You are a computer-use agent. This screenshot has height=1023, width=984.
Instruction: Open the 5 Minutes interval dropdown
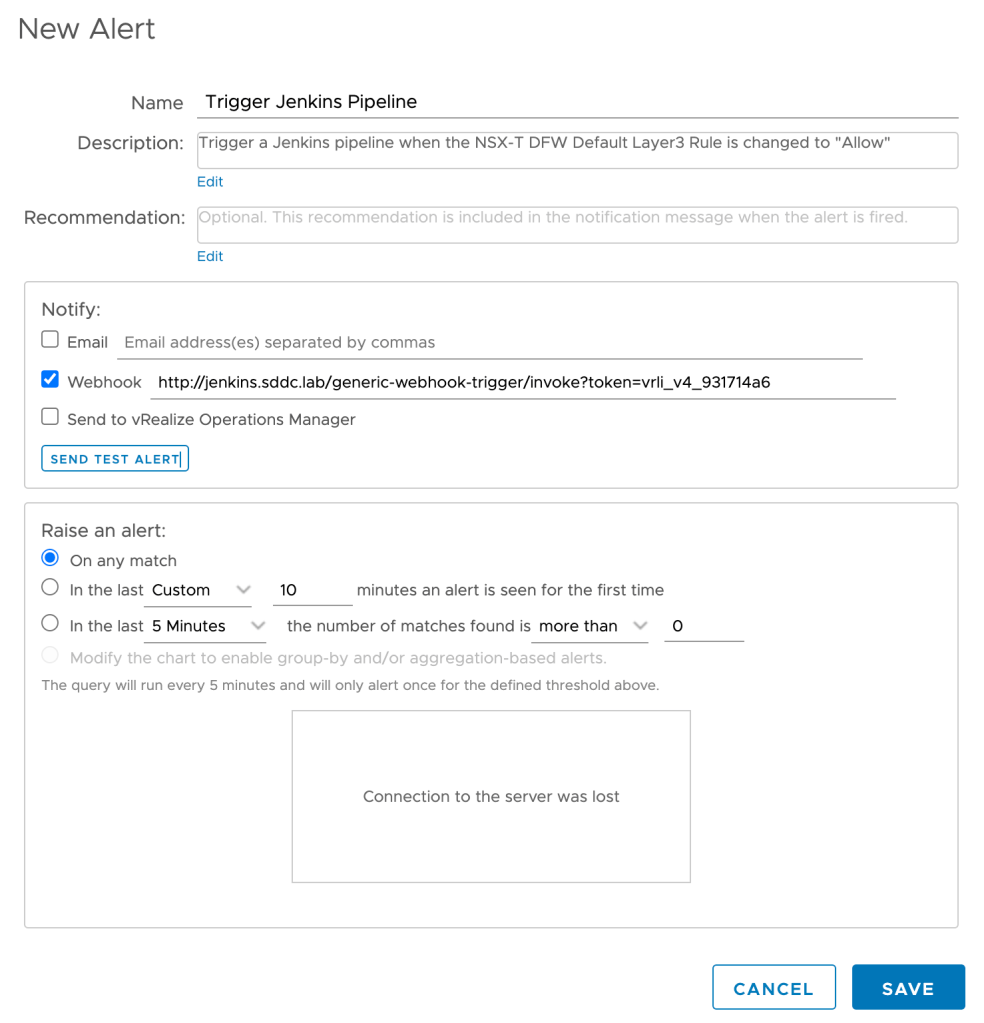point(206,626)
